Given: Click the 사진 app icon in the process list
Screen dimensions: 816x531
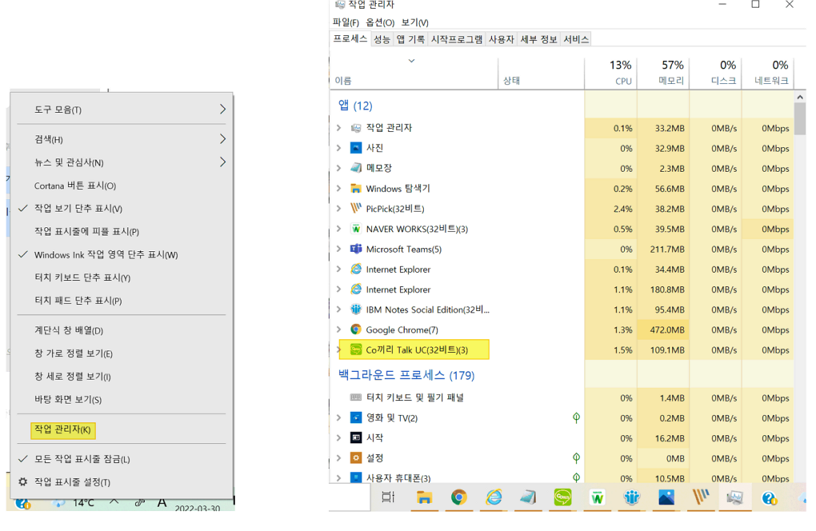Looking at the screenshot, I should coord(356,148).
